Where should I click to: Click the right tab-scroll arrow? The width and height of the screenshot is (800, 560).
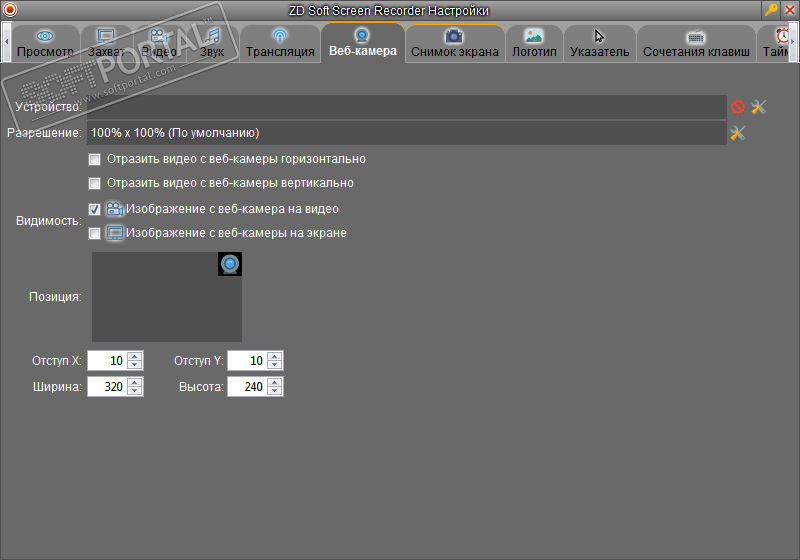coord(792,42)
